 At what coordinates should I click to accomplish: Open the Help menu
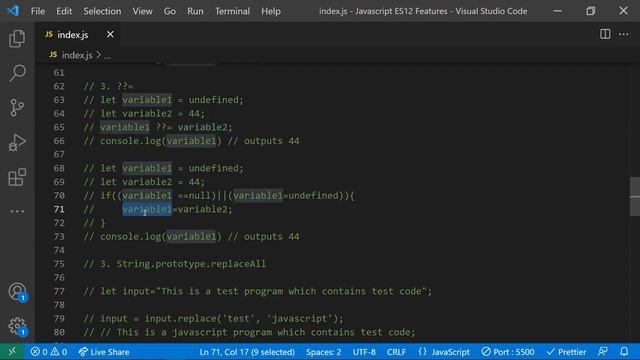point(271,11)
